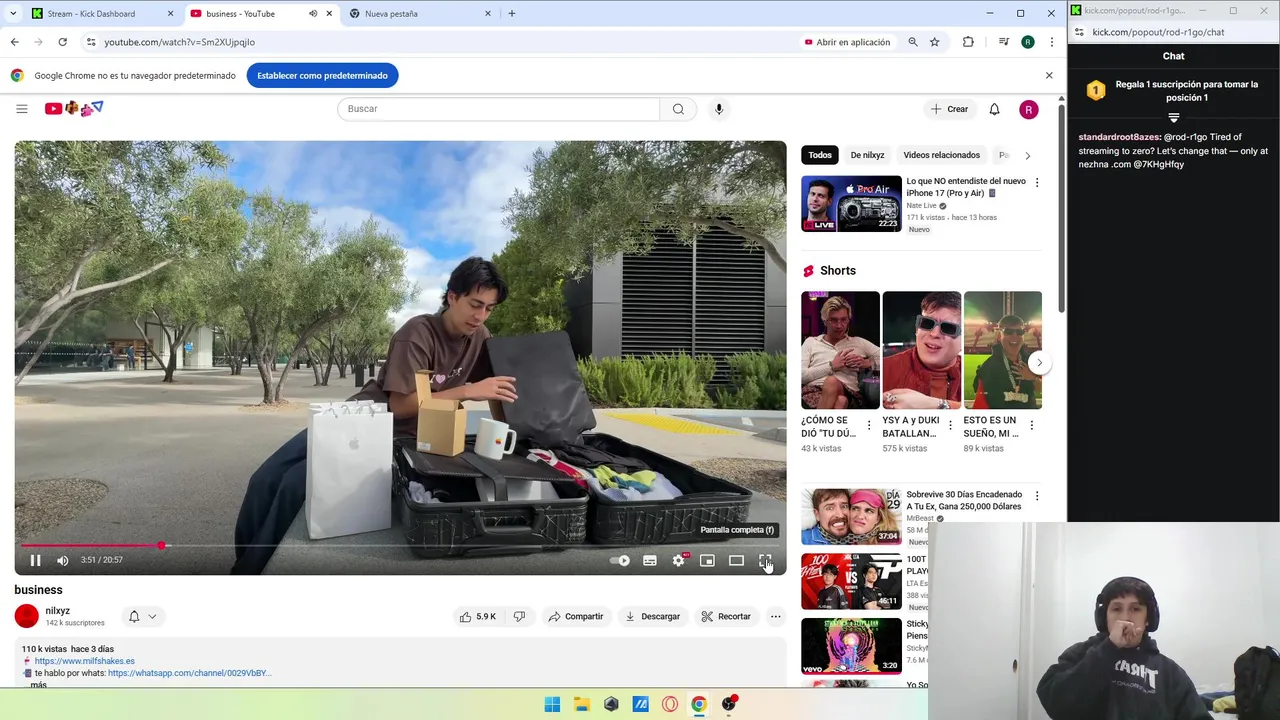The height and width of the screenshot is (720, 1280).
Task: Select the De nilxyz filter chip
Action: [x=867, y=155]
